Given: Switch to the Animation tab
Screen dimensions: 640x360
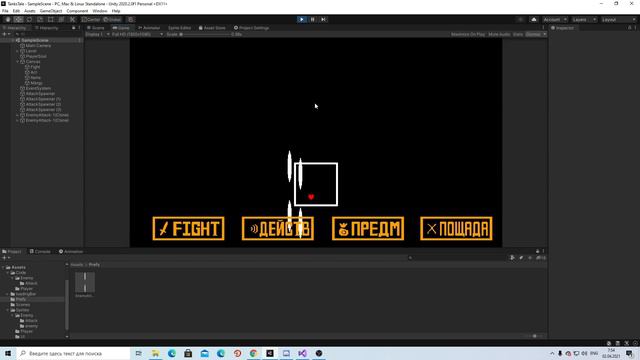Looking at the screenshot, I should pyautogui.click(x=71, y=251).
